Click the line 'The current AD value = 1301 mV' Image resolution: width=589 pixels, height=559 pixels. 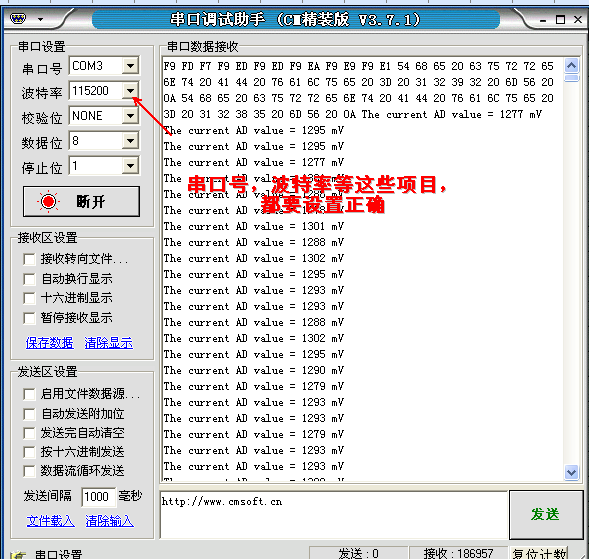[x=254, y=227]
